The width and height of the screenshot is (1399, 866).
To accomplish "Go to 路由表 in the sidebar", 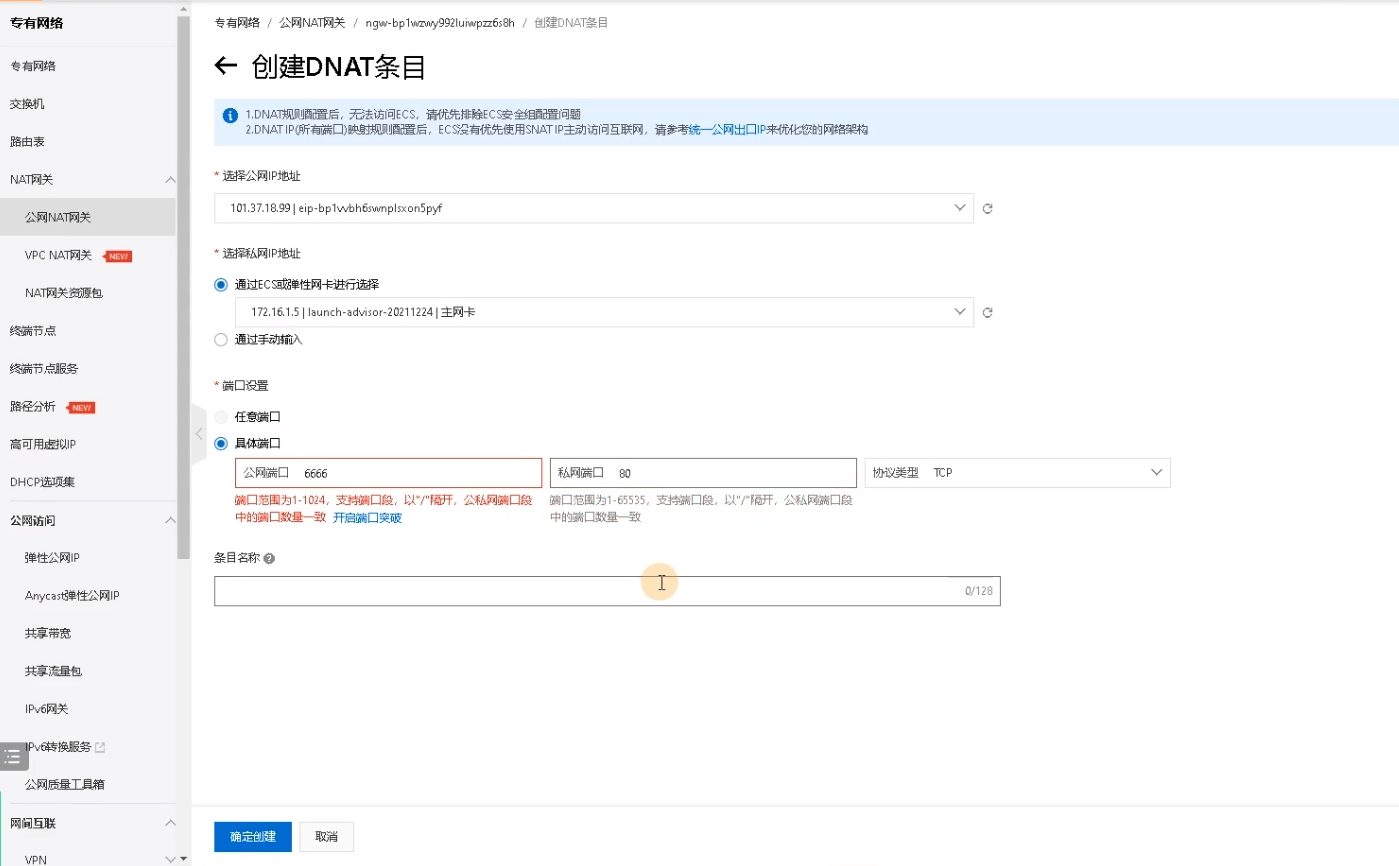I will pyautogui.click(x=27, y=142).
